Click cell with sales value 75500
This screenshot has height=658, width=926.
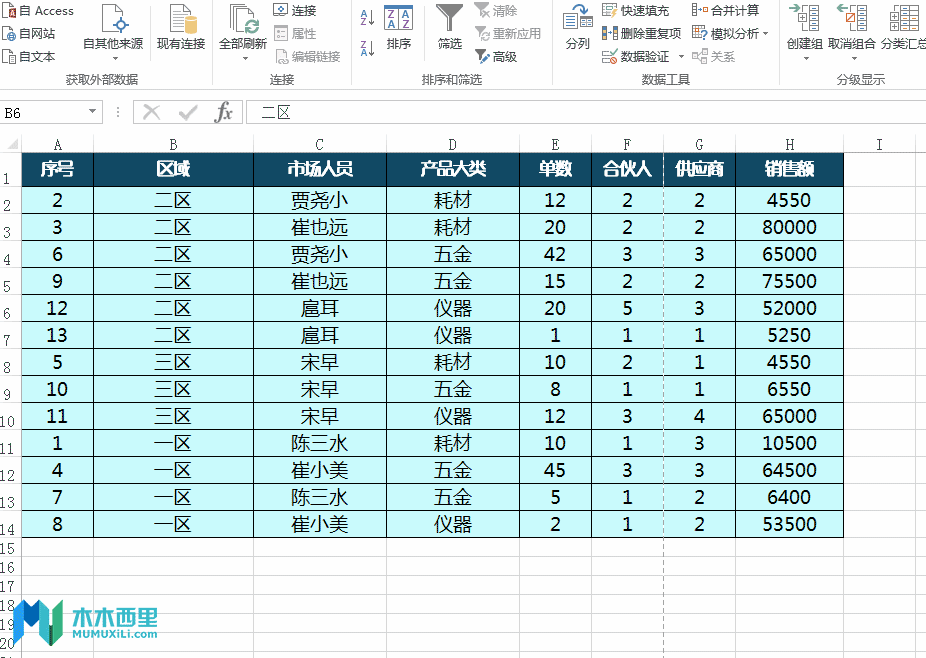point(790,281)
